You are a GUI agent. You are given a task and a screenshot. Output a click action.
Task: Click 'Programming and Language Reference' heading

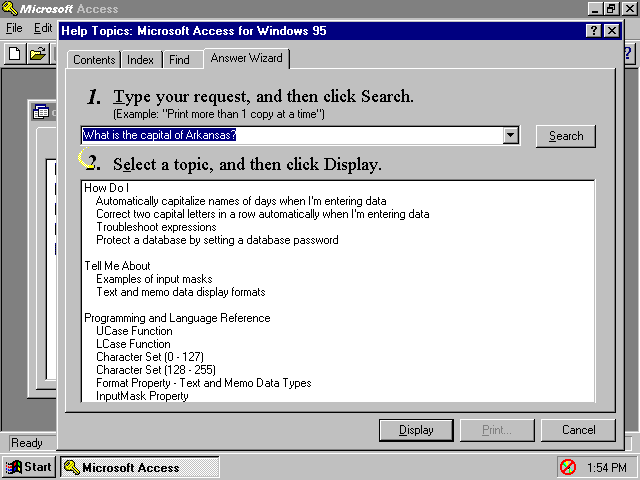point(177,318)
